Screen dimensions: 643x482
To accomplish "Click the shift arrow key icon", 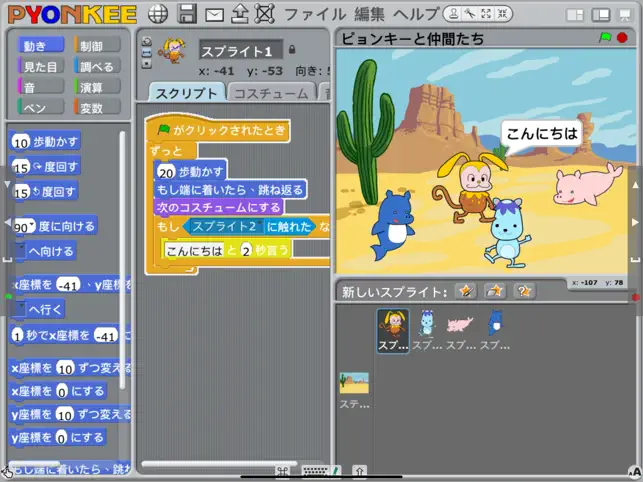I will (359, 471).
